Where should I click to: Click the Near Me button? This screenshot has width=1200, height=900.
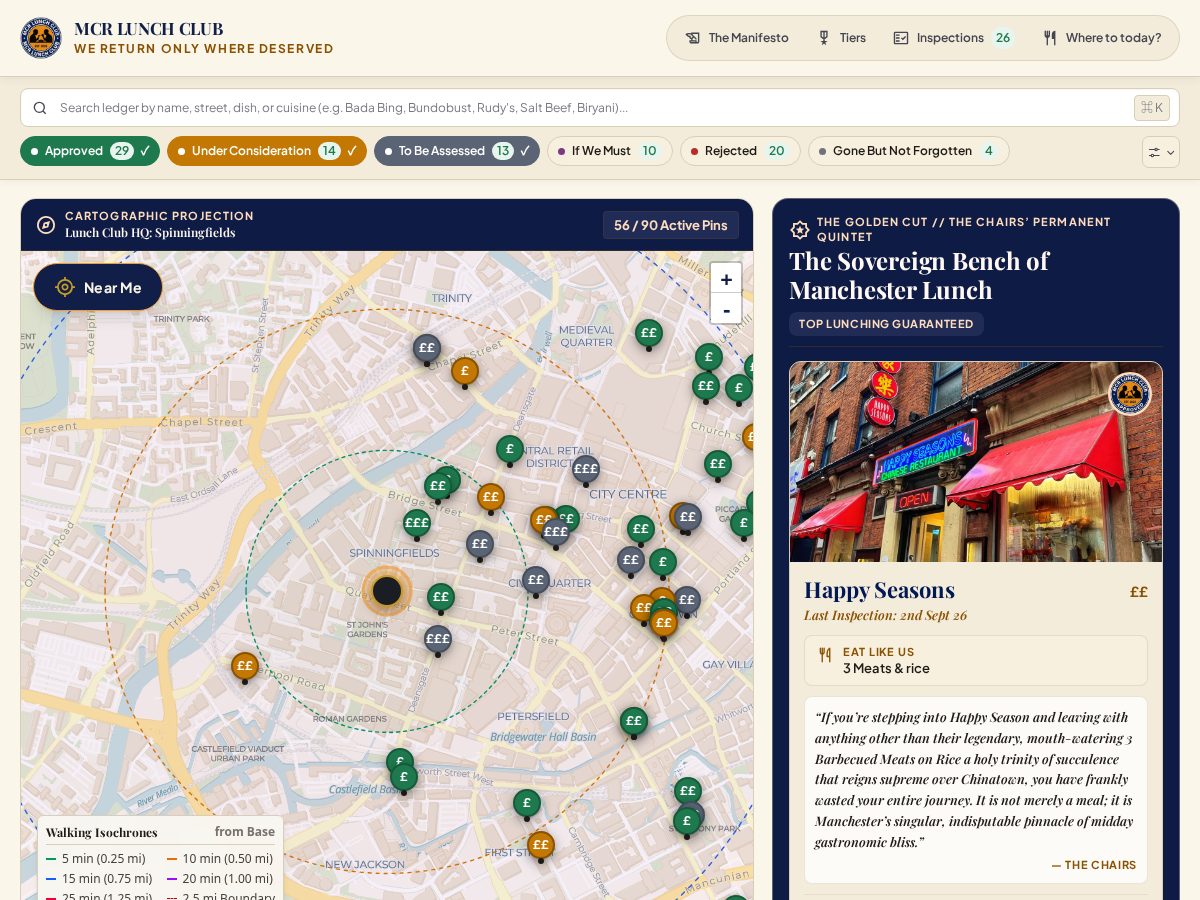click(x=98, y=288)
